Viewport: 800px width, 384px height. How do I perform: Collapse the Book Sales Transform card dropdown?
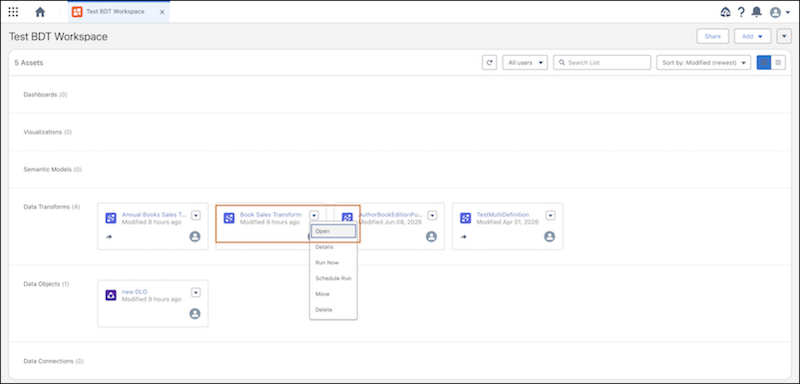point(314,216)
